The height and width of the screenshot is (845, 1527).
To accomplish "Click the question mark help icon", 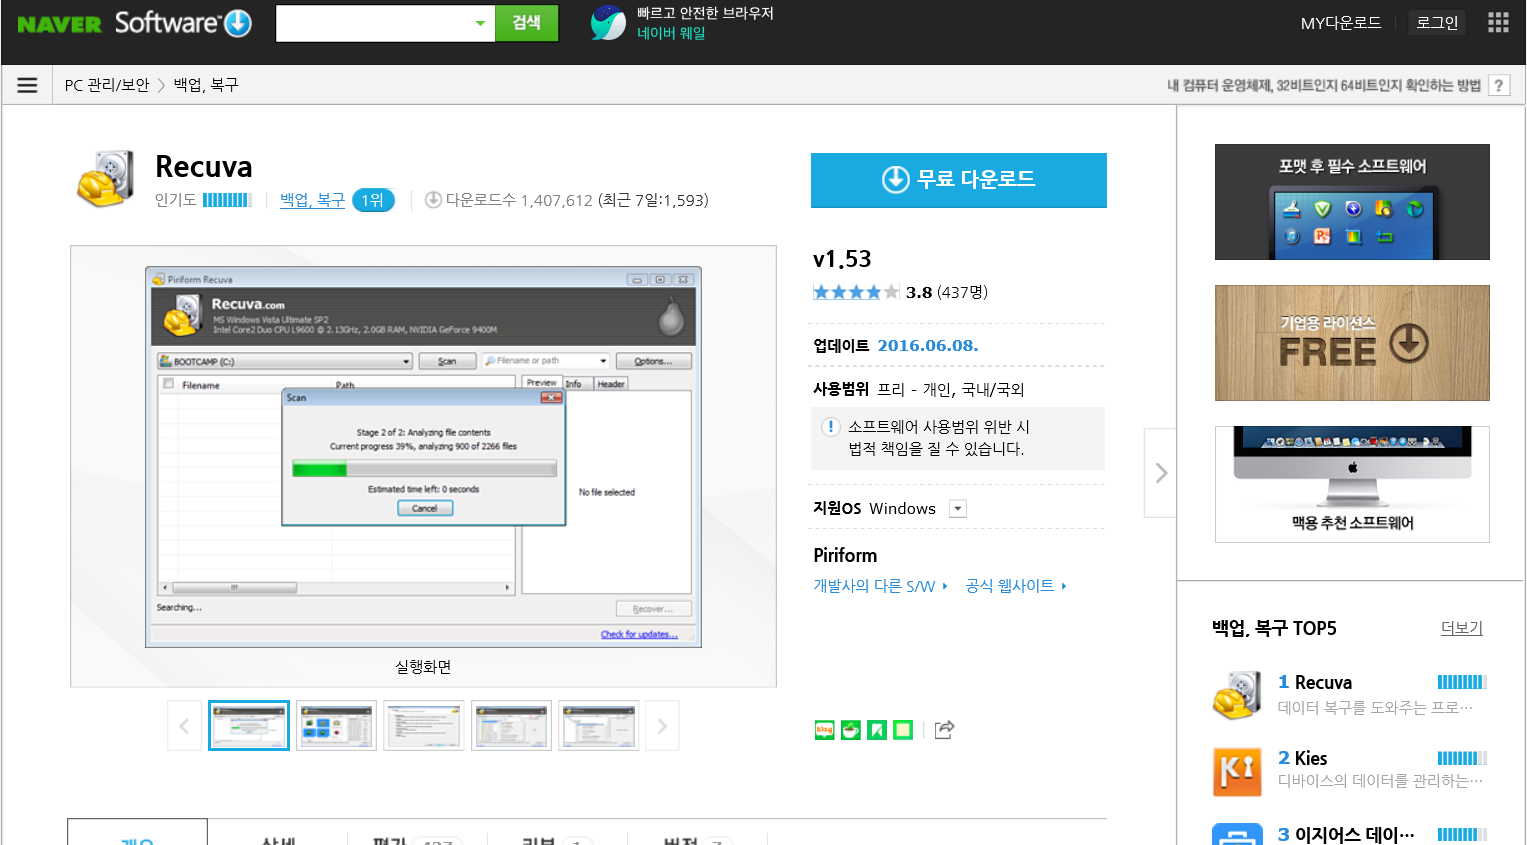I will 1498,86.
